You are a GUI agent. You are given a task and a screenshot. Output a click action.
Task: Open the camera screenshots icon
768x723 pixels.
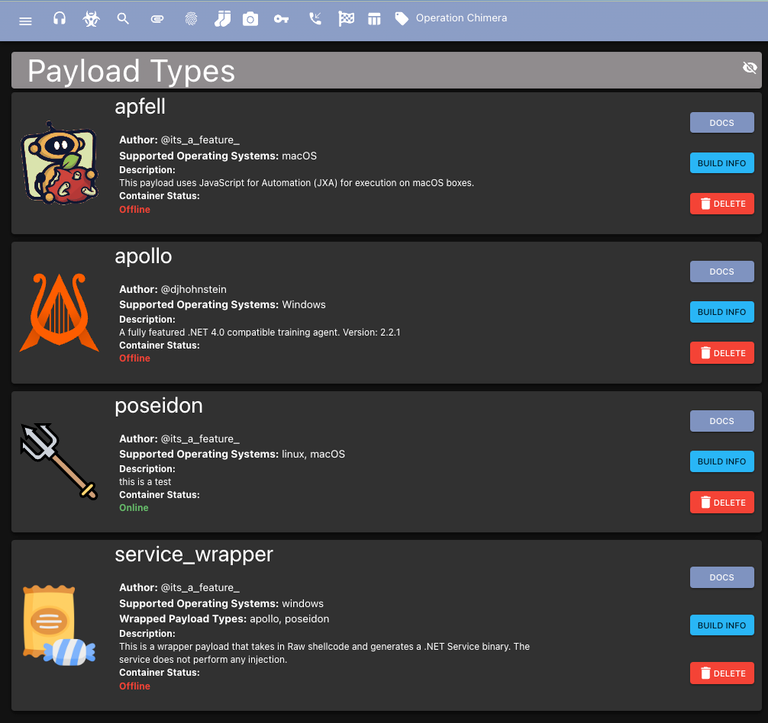250,19
